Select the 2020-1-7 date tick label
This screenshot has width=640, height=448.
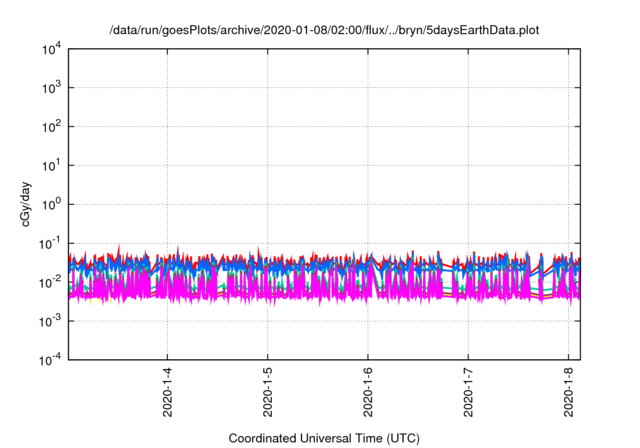pyautogui.click(x=468, y=392)
